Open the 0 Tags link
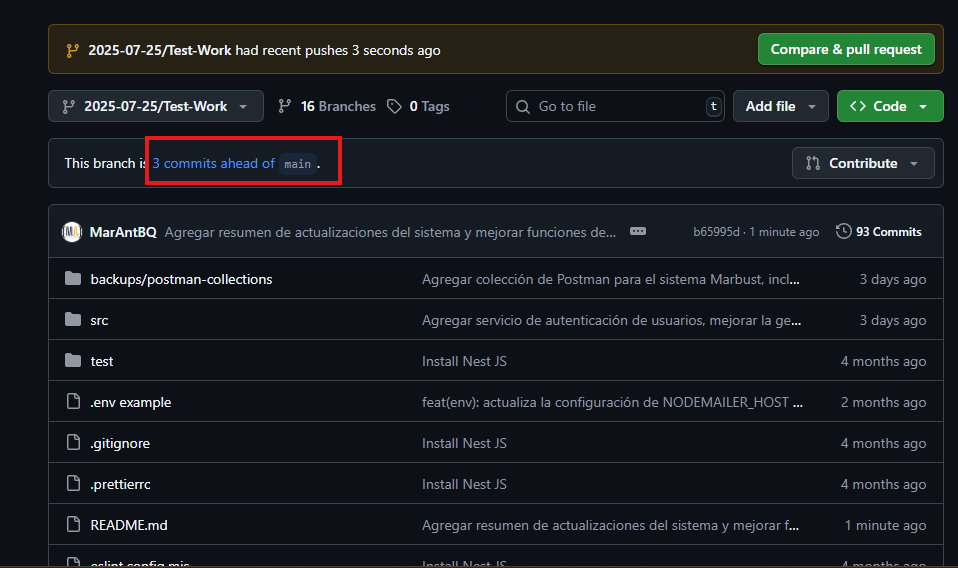The height and width of the screenshot is (568, 958). [419, 106]
